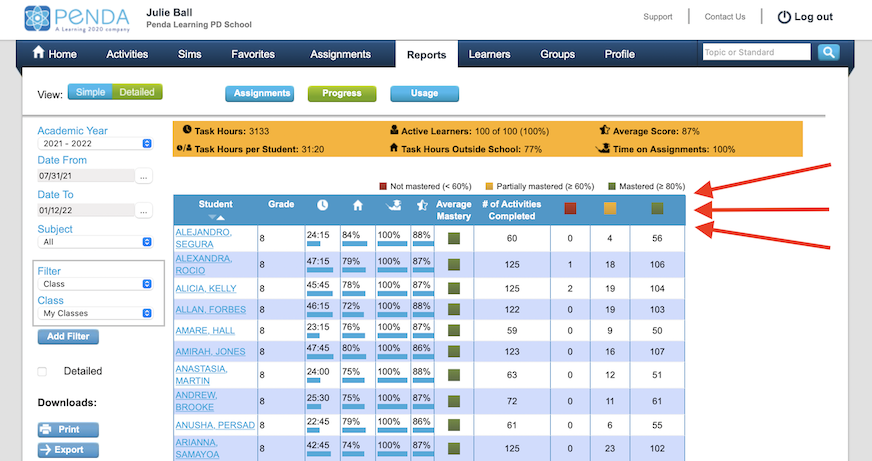This screenshot has height=461, width=872.
Task: Open student ARIANNA, SAMAYOA link
Action: click(x=197, y=448)
